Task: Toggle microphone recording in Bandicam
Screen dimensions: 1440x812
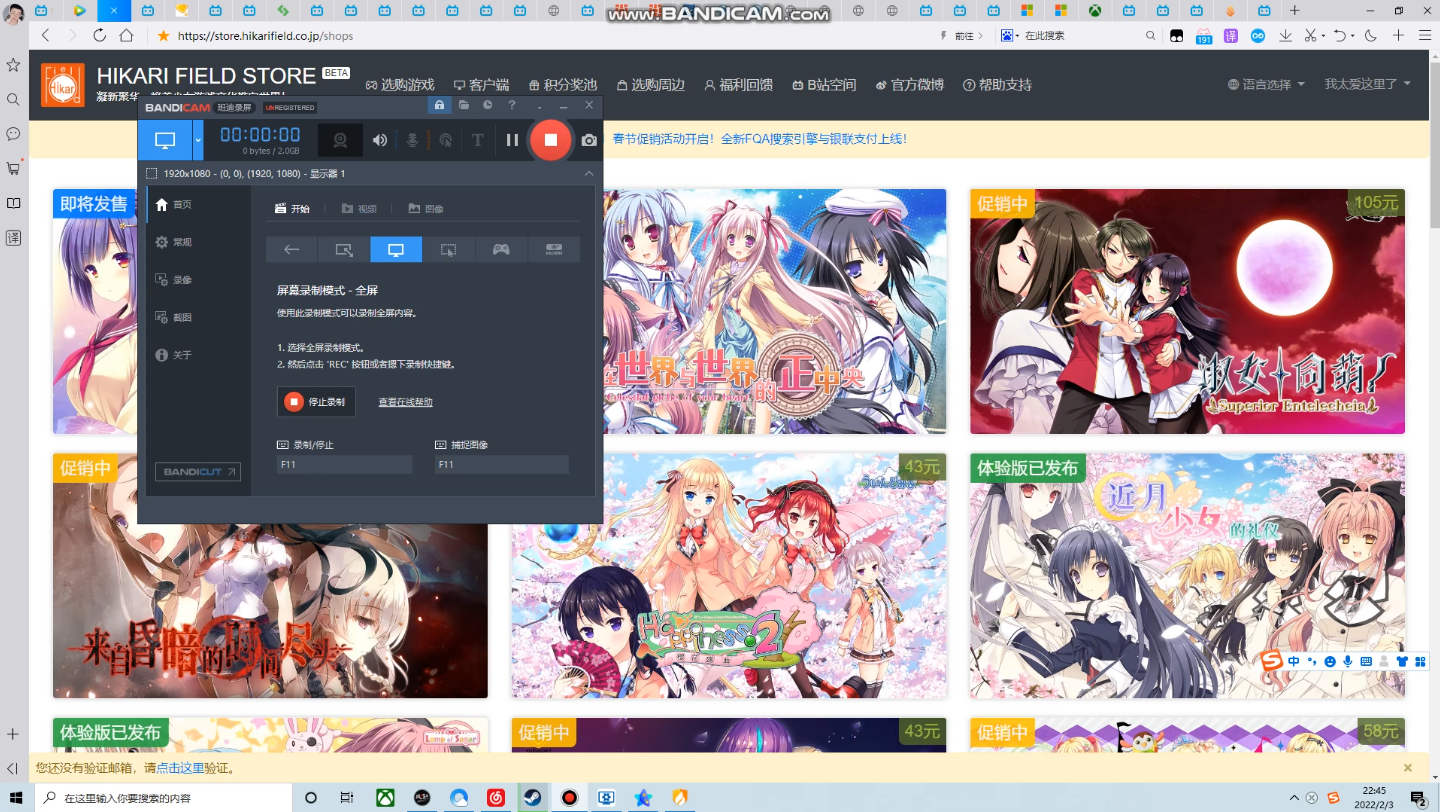Action: [x=412, y=140]
